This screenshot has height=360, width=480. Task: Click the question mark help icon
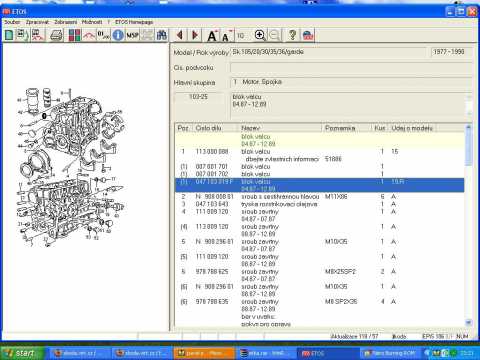(x=292, y=35)
